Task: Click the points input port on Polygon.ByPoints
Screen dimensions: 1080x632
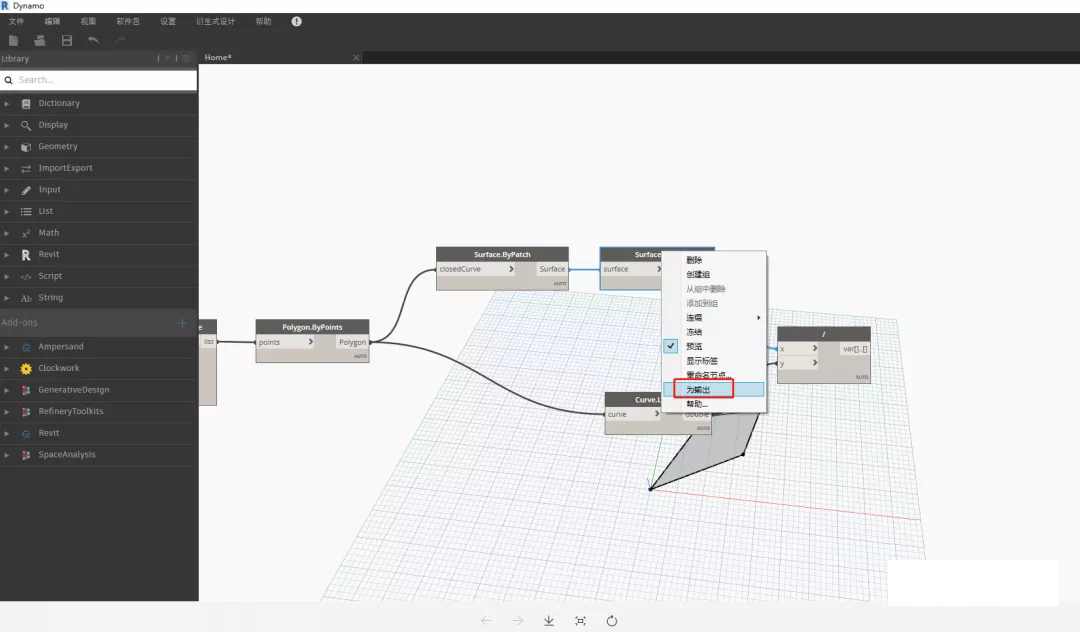Action: click(x=286, y=342)
